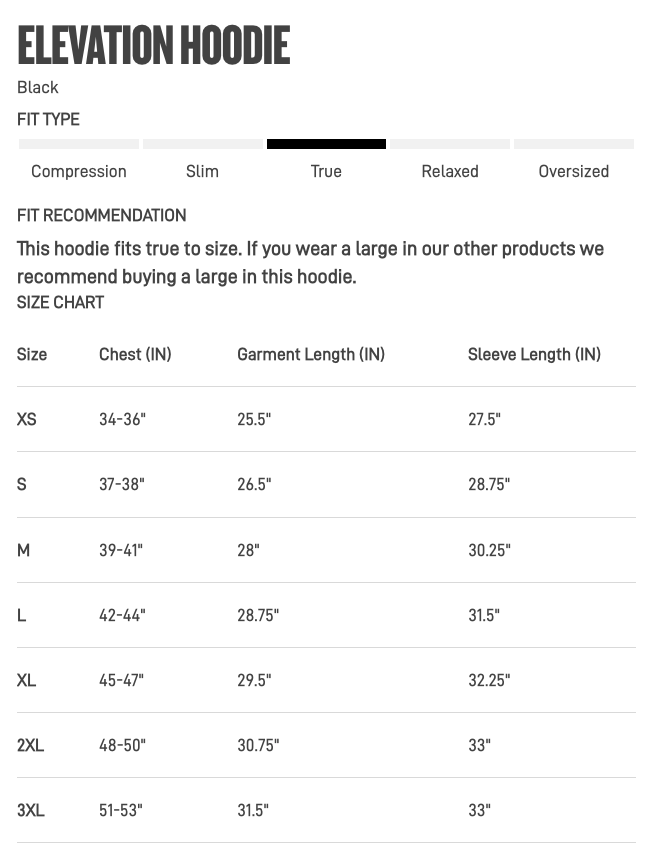Click the Compression fit type label

[x=79, y=171]
